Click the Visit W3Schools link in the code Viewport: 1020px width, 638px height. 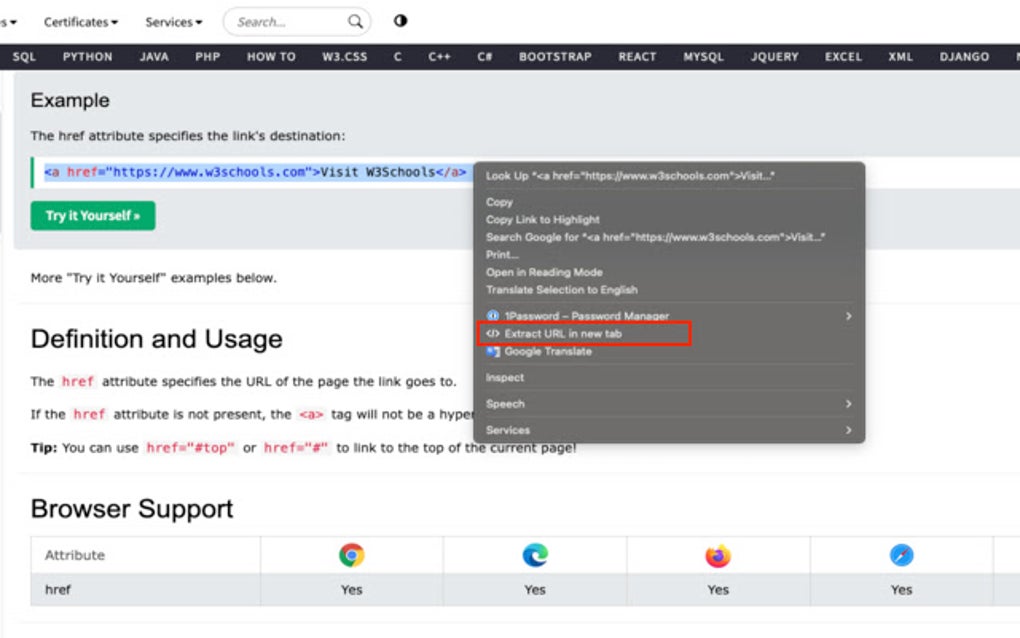click(390, 171)
